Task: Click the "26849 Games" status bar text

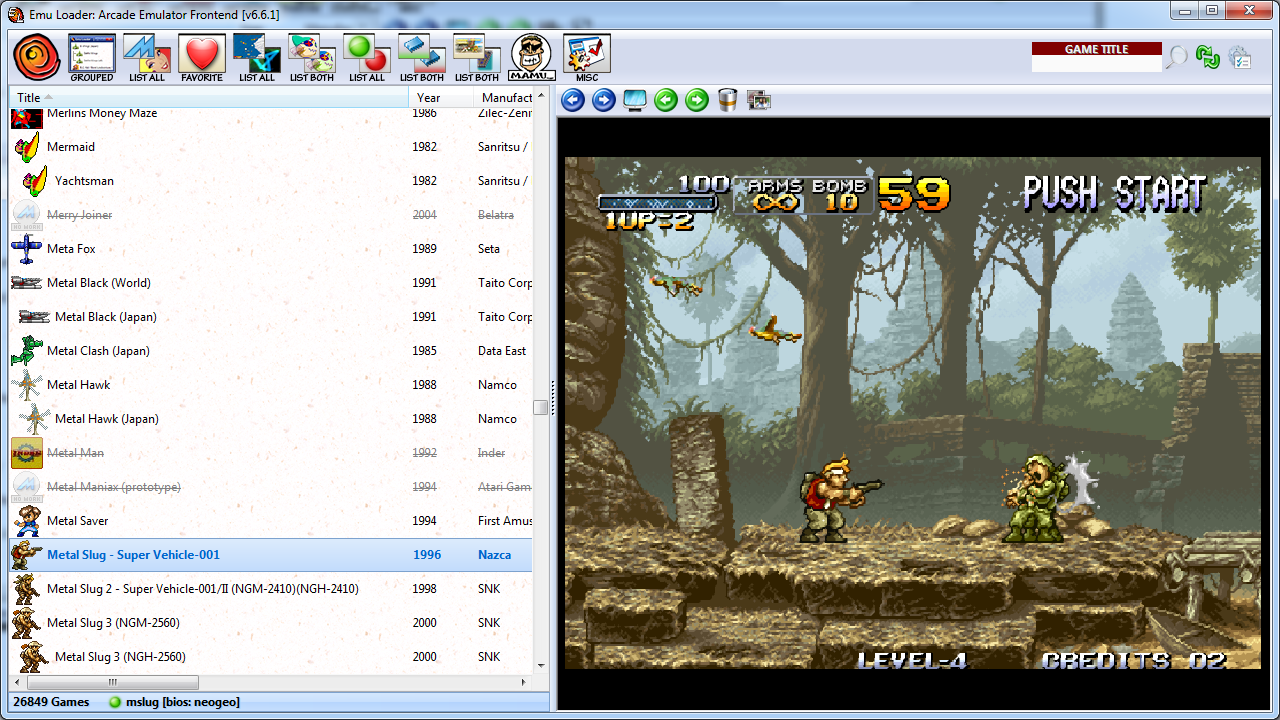Action: pos(51,702)
